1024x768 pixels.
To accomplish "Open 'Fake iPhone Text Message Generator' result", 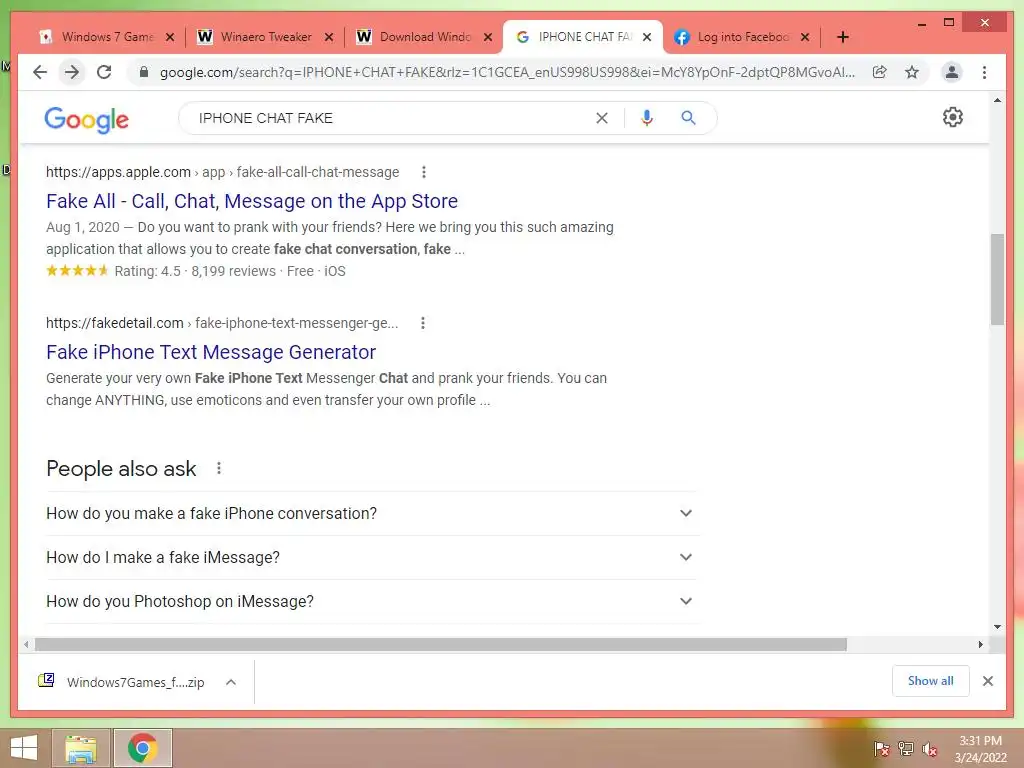I will pos(211,352).
